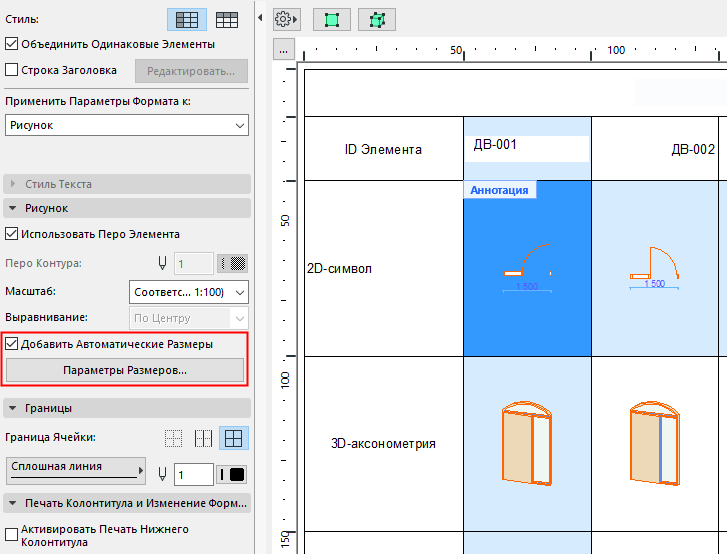Click the contour pen icon

pos(162,263)
